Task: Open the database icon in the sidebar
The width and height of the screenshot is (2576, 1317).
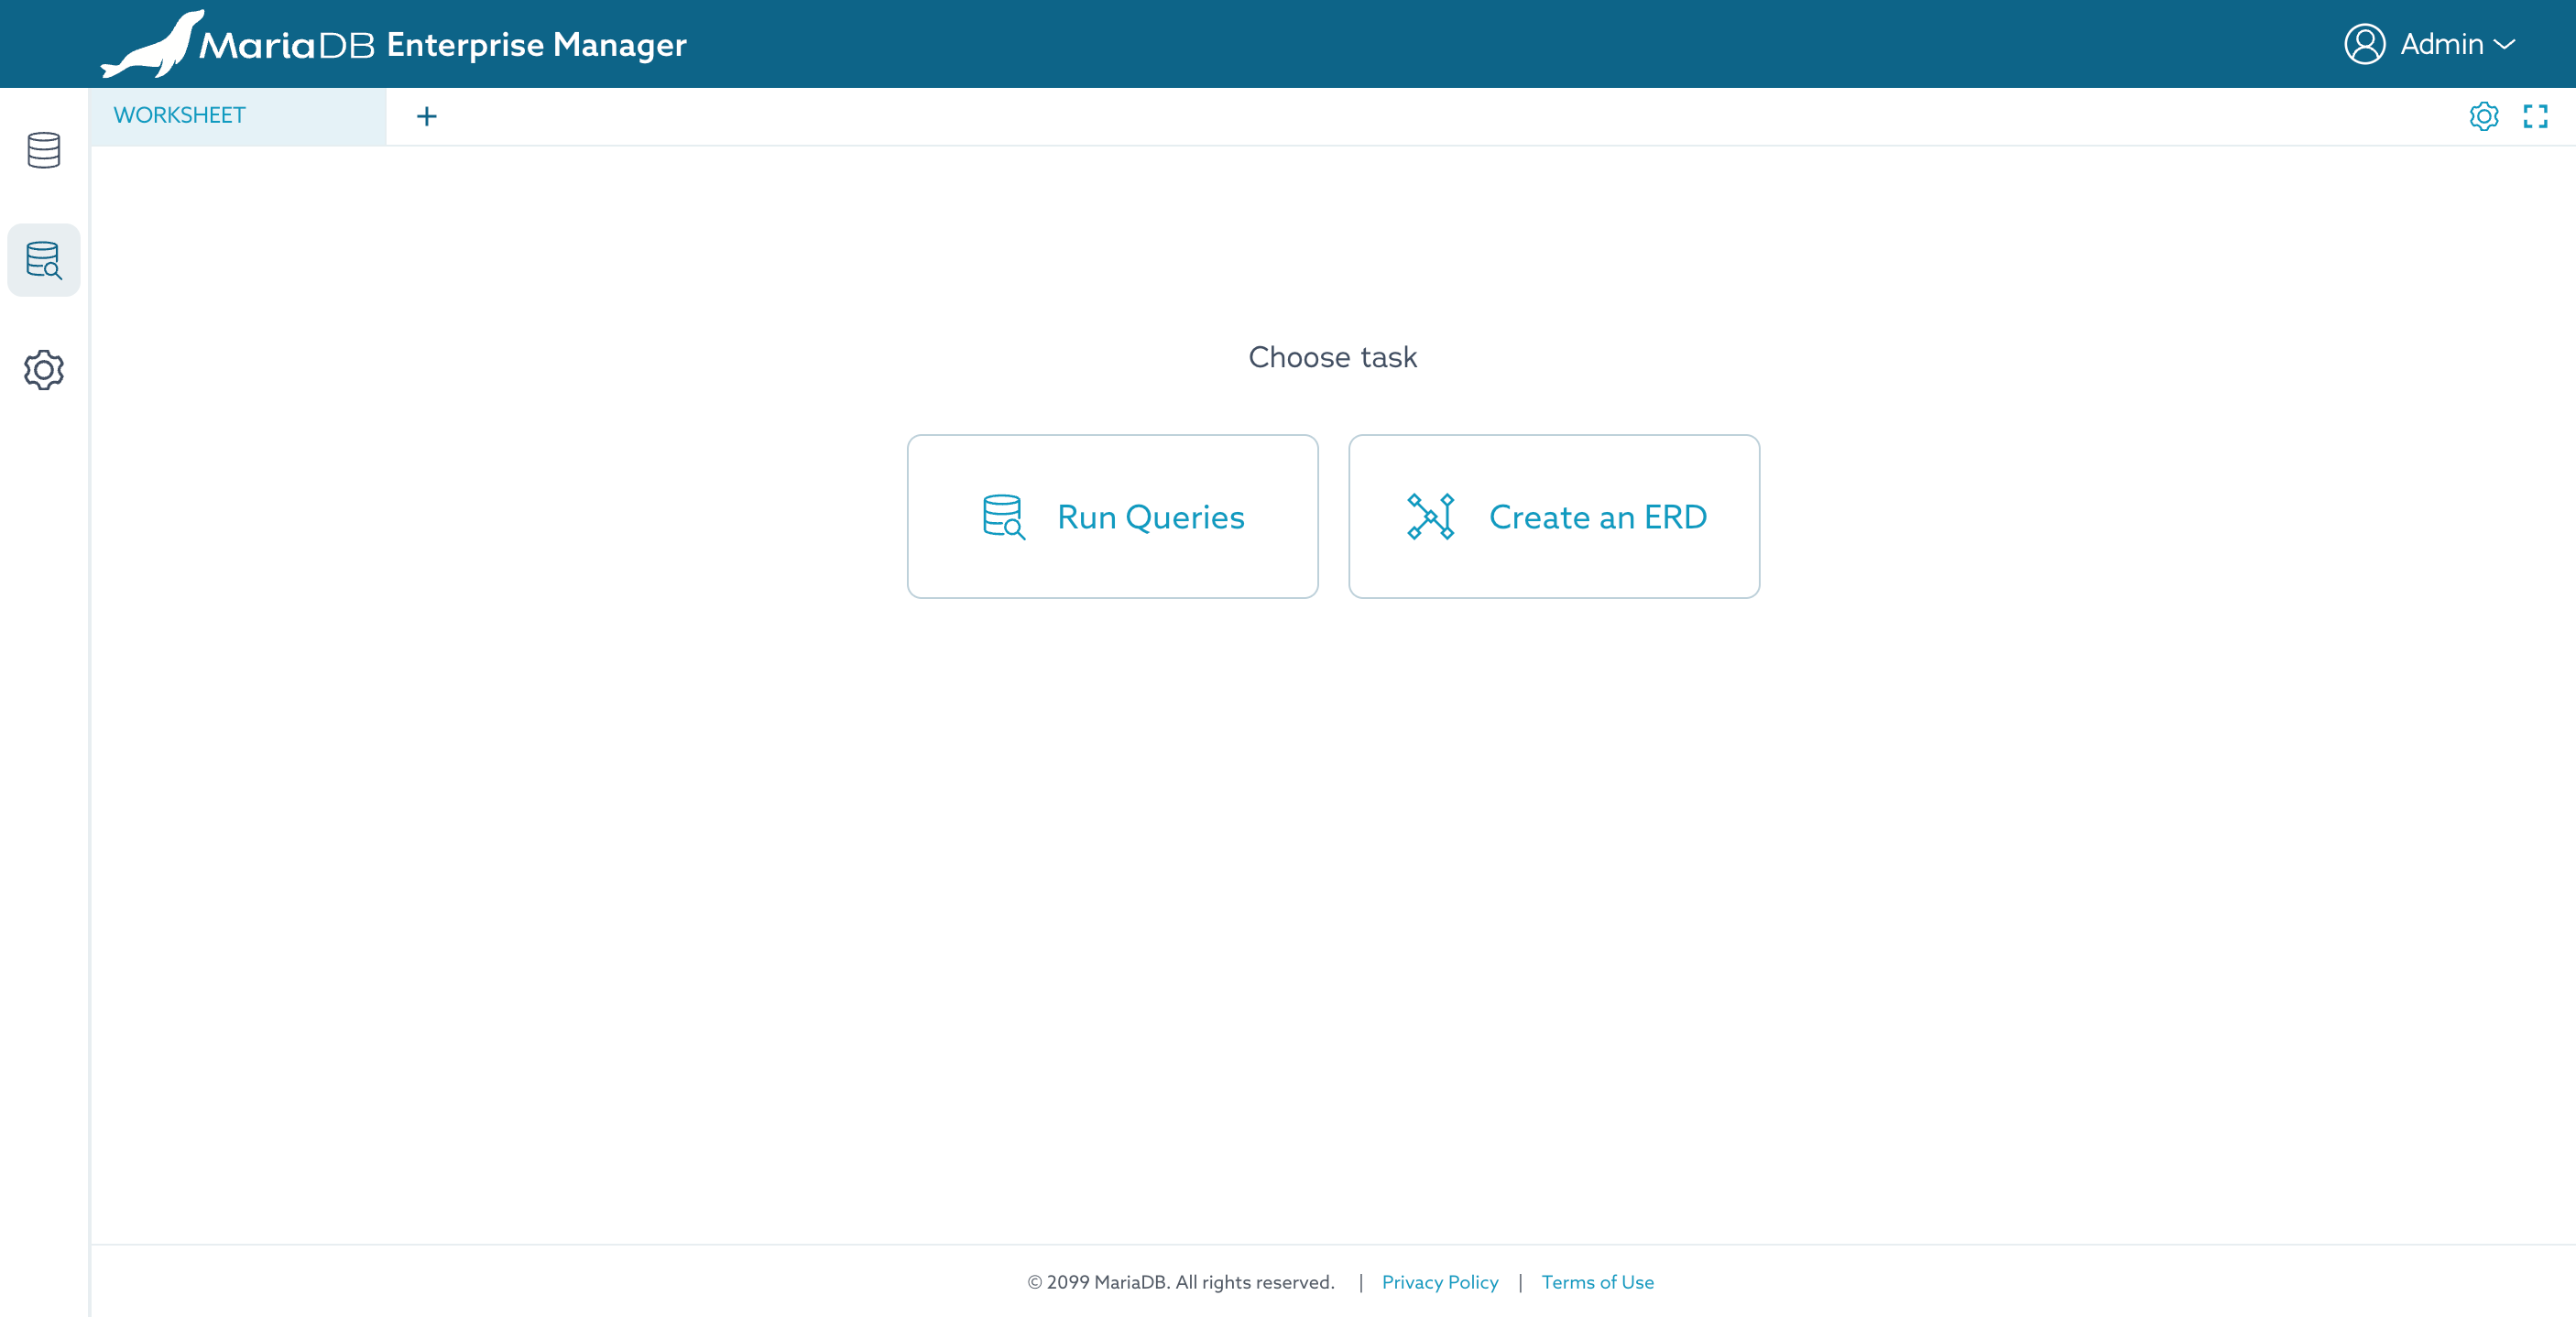Action: coord(43,150)
